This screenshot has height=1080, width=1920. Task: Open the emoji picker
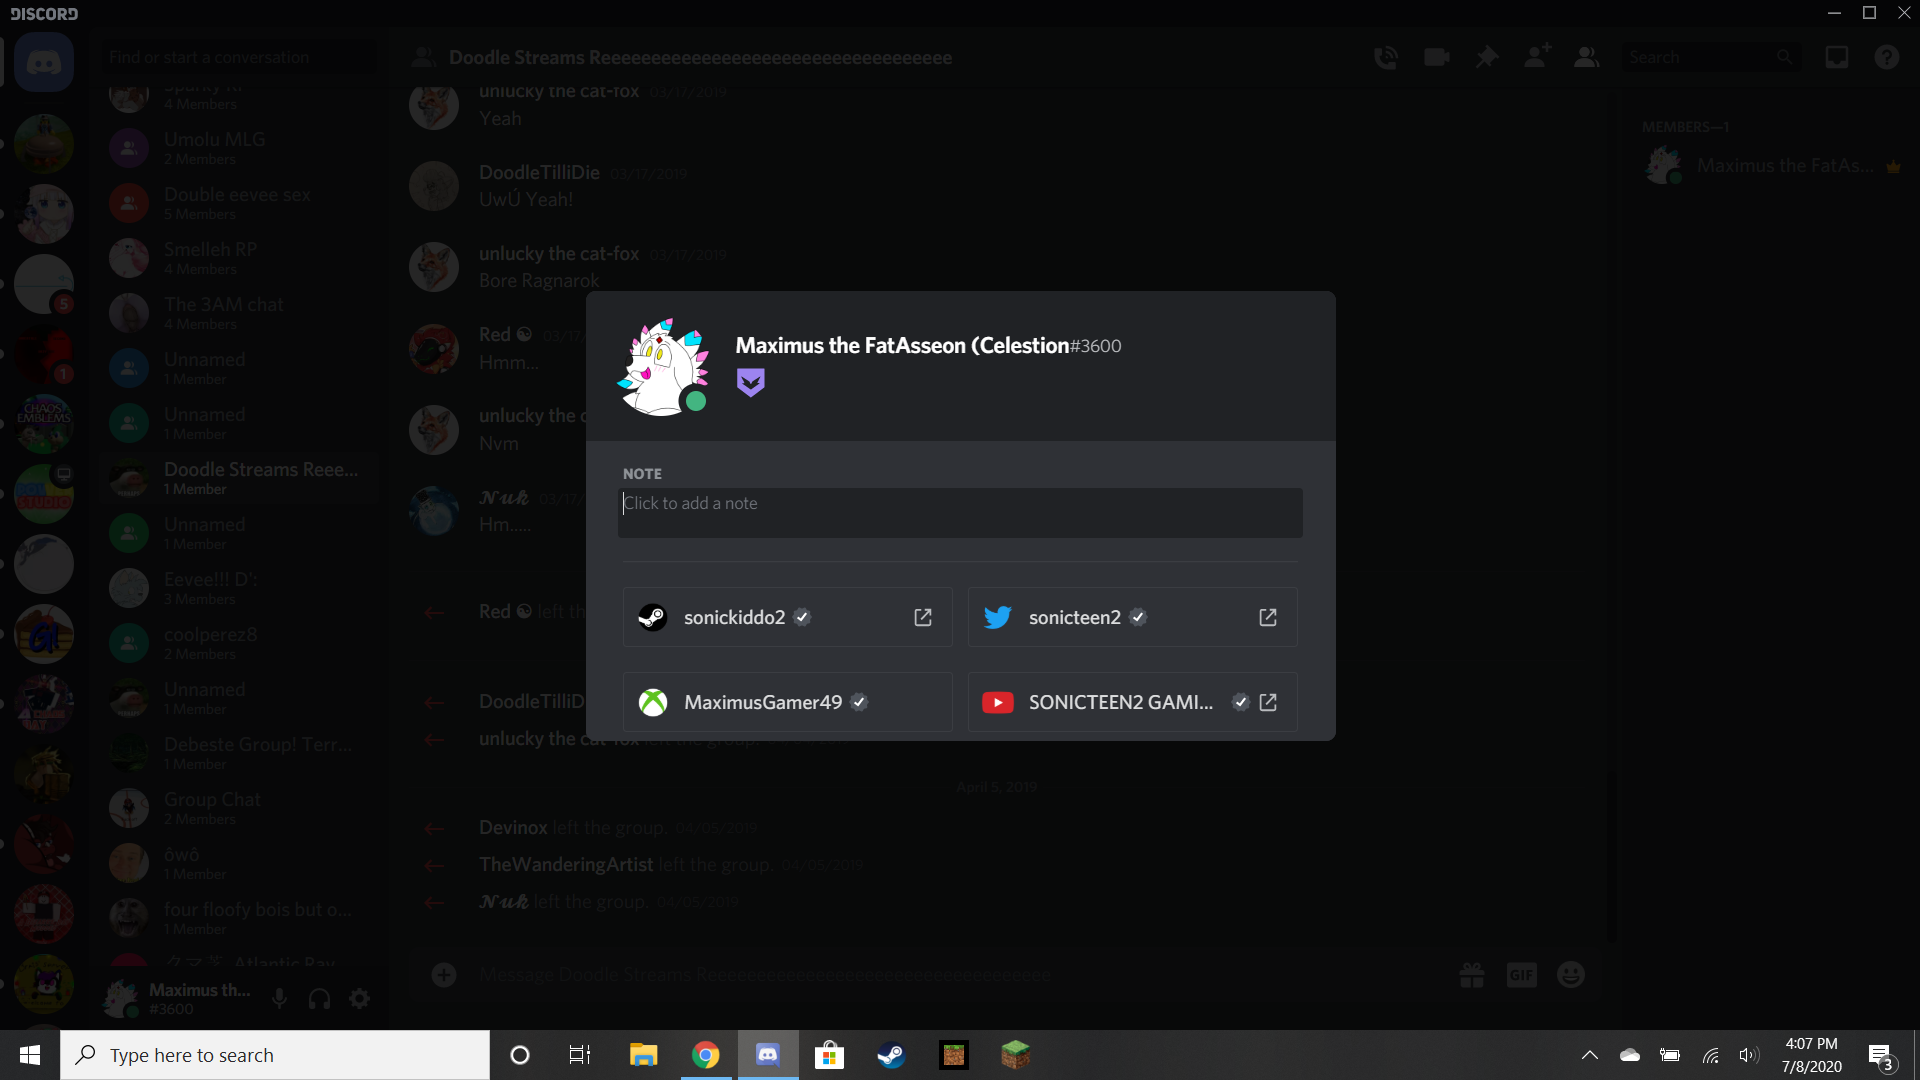click(1571, 975)
